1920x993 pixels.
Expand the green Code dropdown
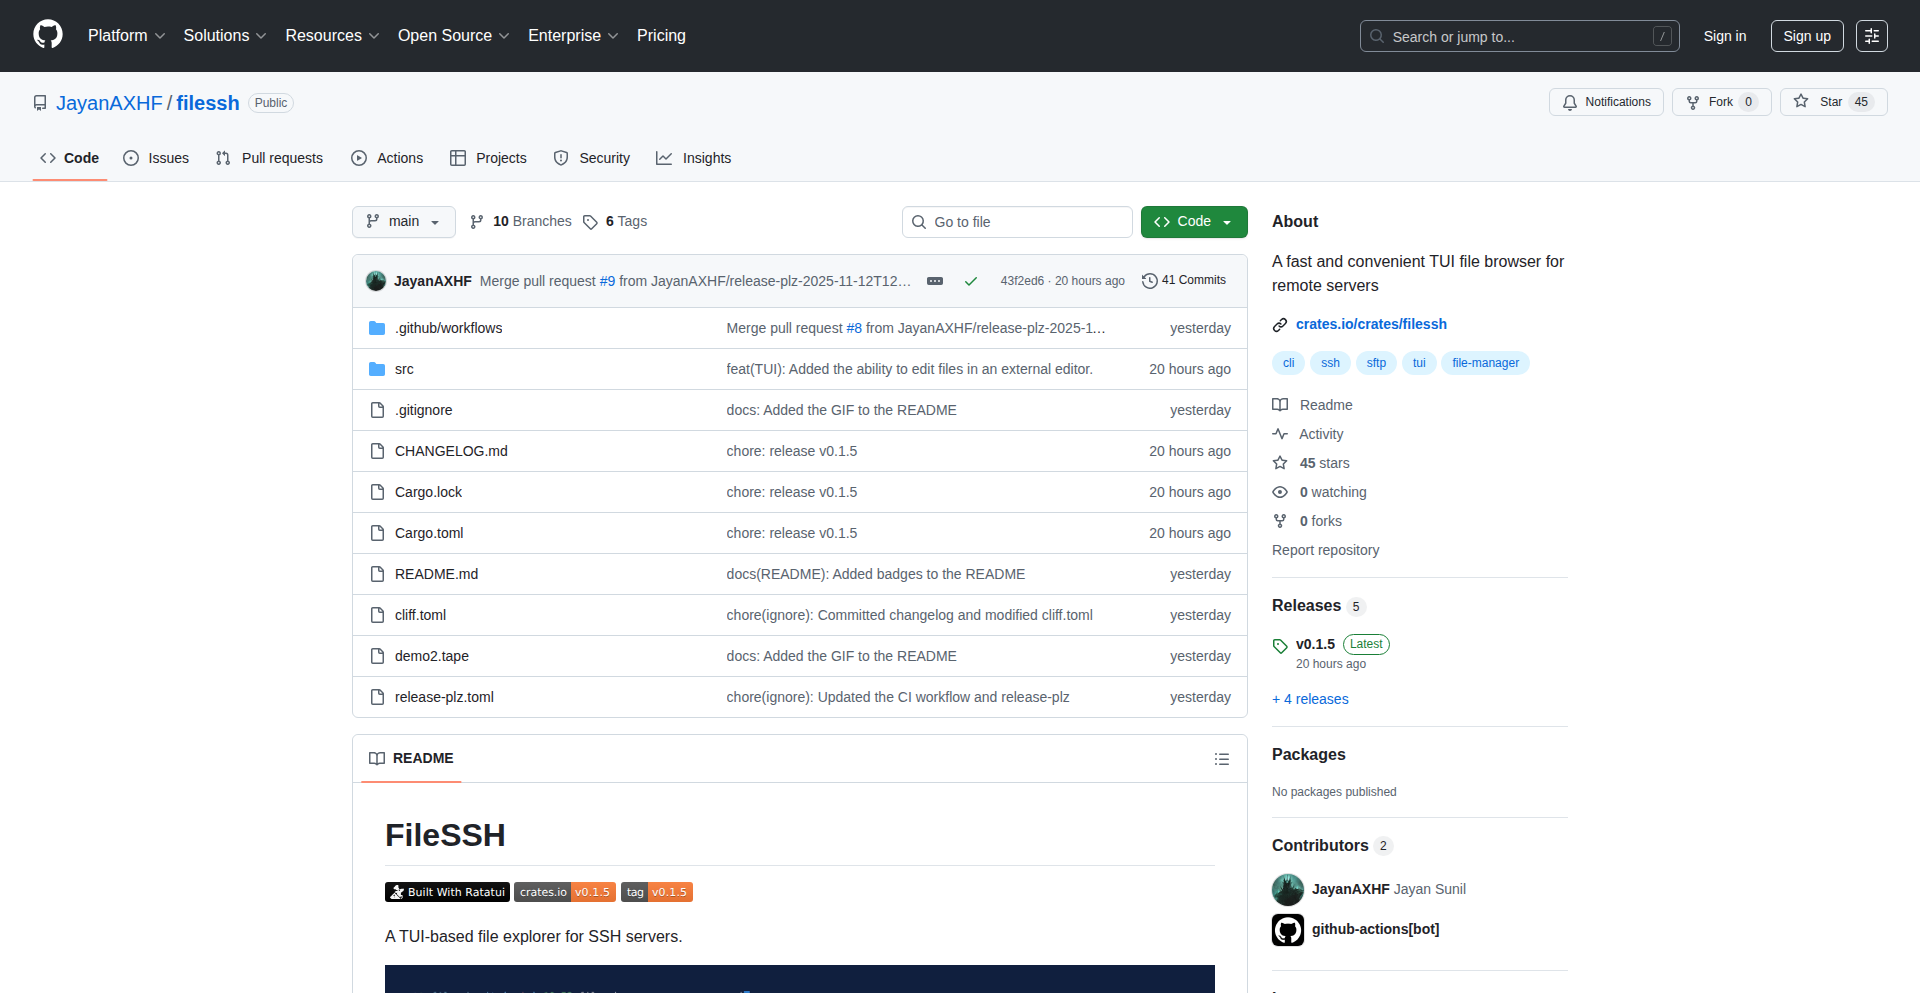pos(1193,222)
